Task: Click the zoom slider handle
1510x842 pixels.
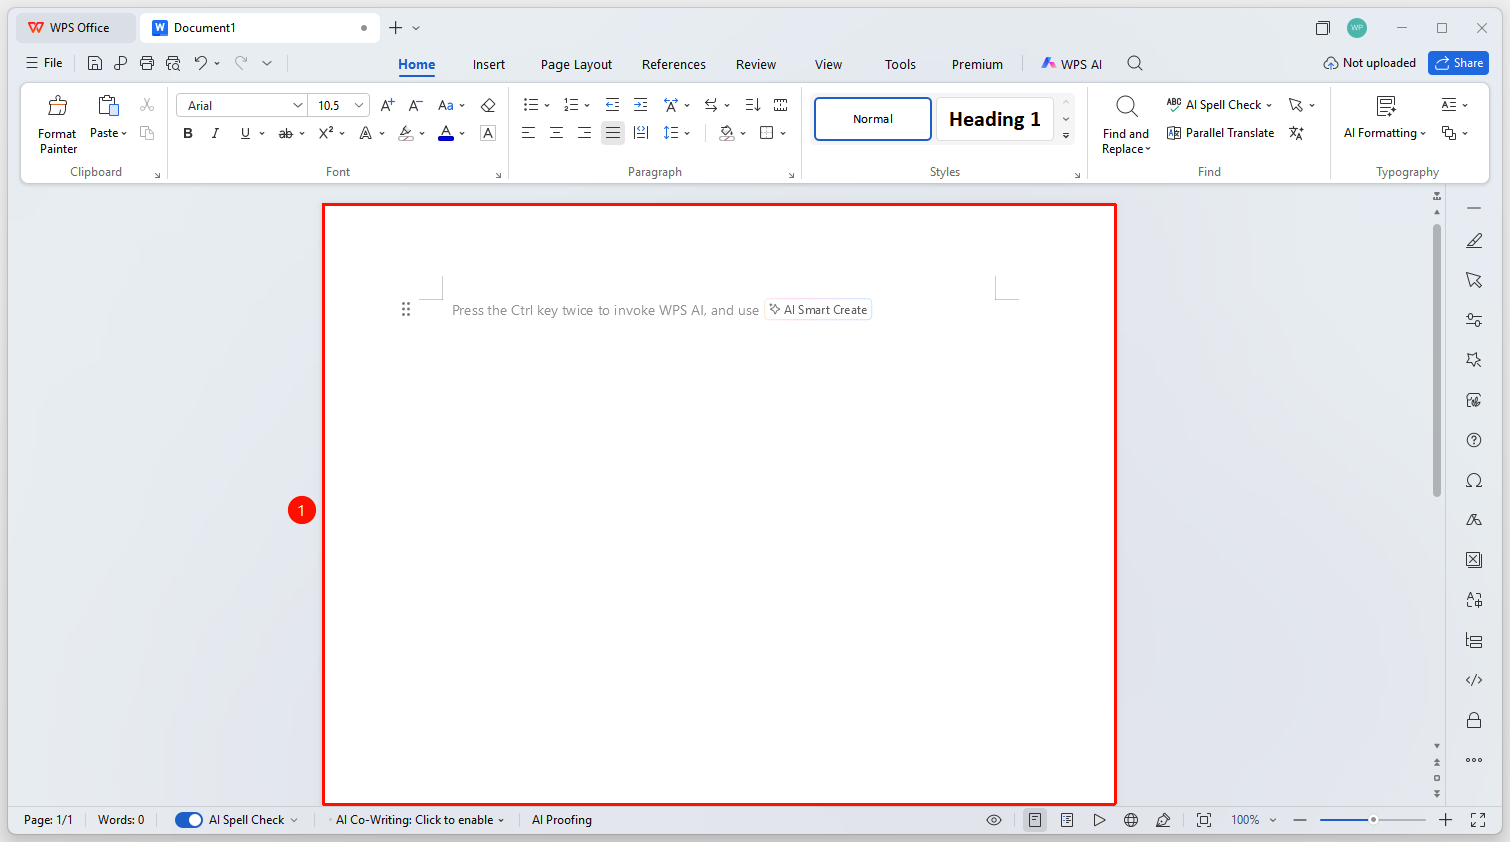Action: coord(1373,820)
